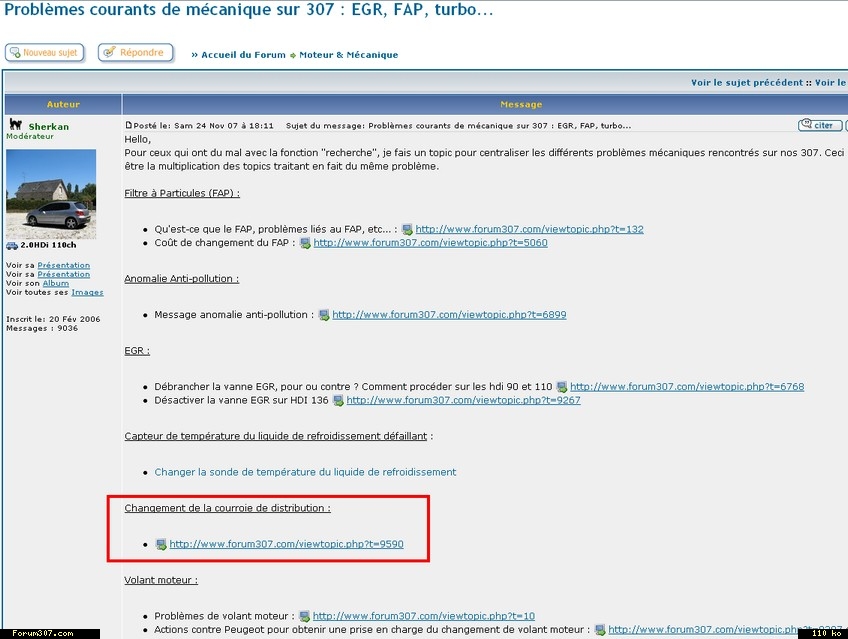Image resolution: width=848 pixels, height=639 pixels.
Task: Click Changement de la courroie heading
Action: [227, 508]
